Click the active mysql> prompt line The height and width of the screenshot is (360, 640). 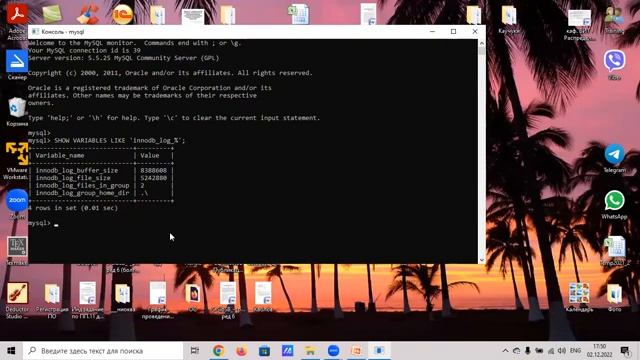coord(43,223)
